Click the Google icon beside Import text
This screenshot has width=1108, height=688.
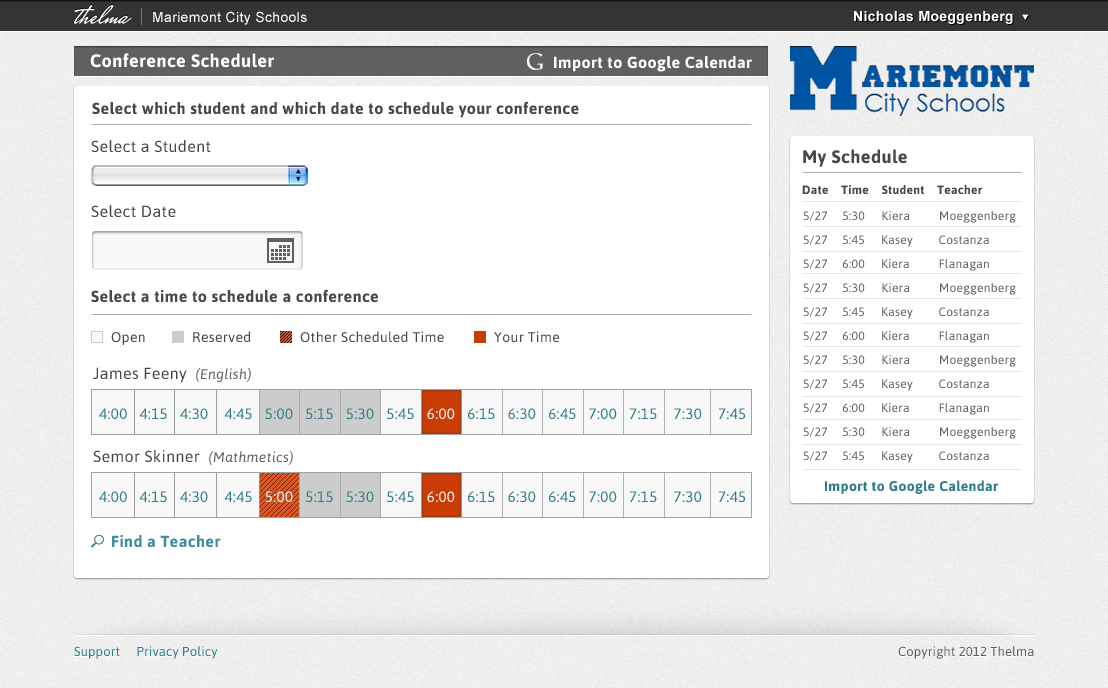(535, 62)
